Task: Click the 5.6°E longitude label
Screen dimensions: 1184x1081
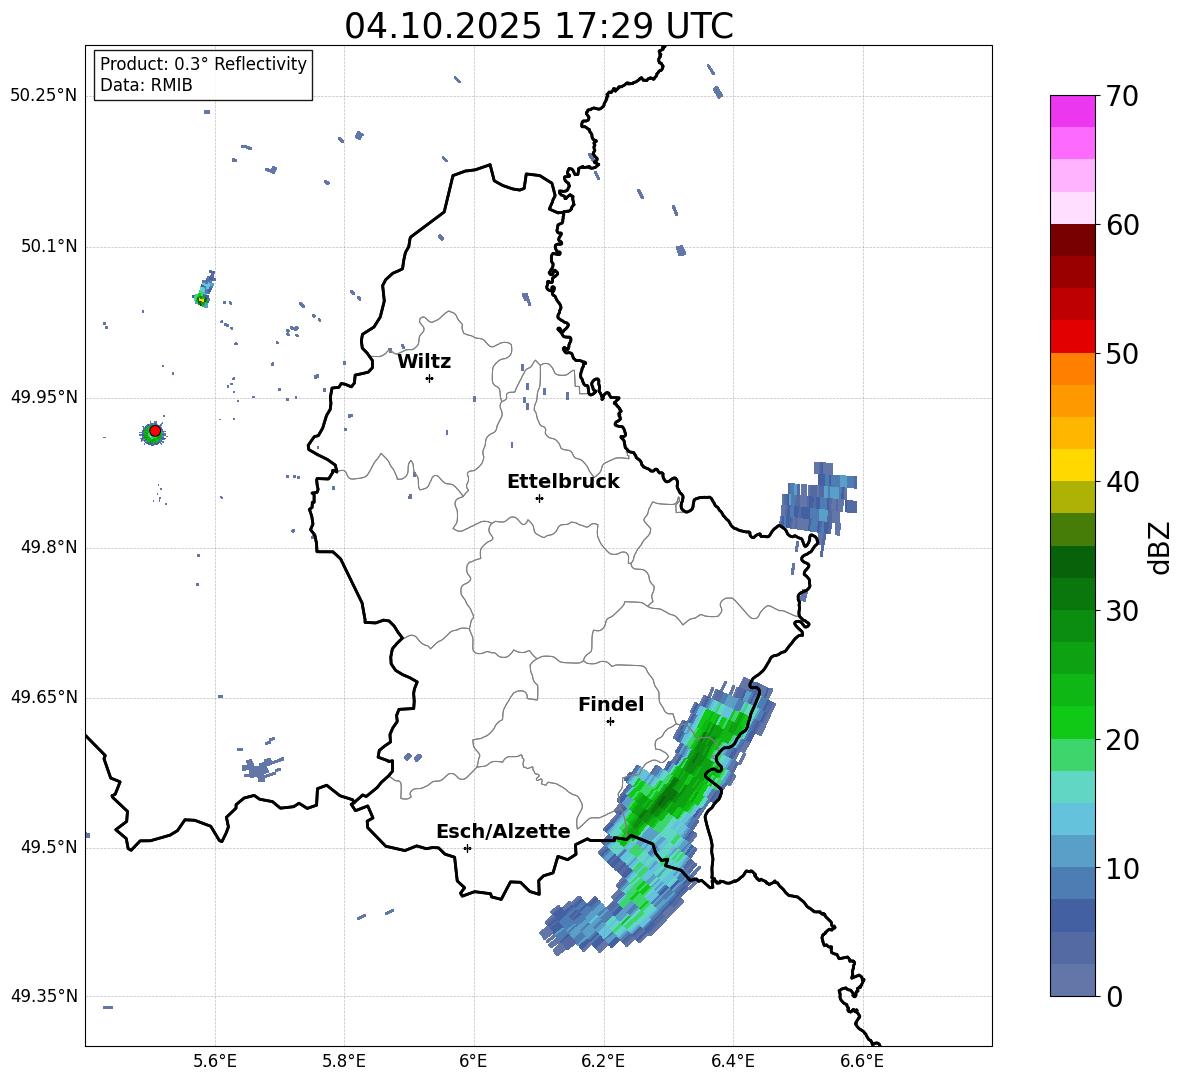Action: click(215, 1061)
